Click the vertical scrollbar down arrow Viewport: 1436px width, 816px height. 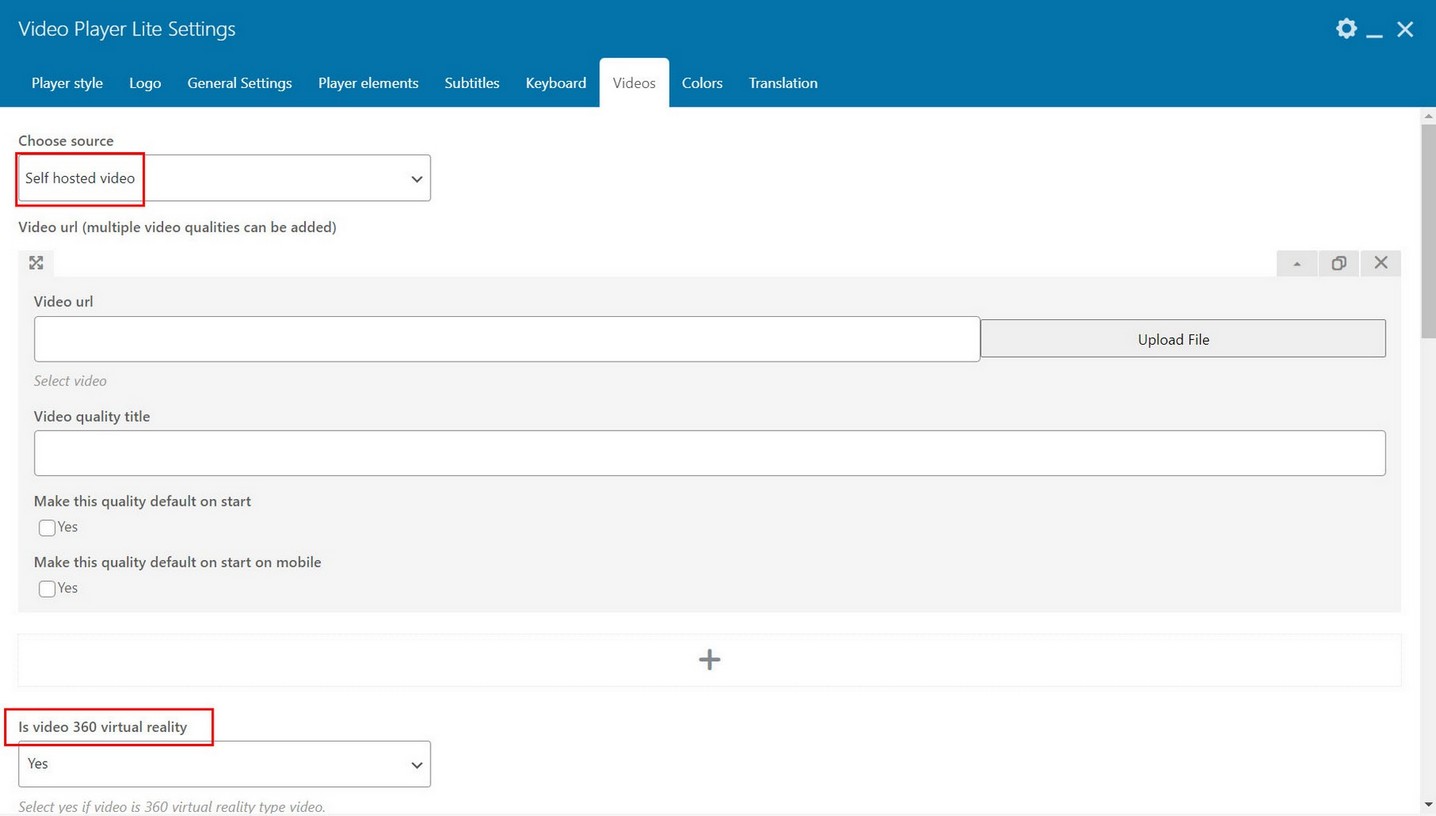(x=1428, y=804)
